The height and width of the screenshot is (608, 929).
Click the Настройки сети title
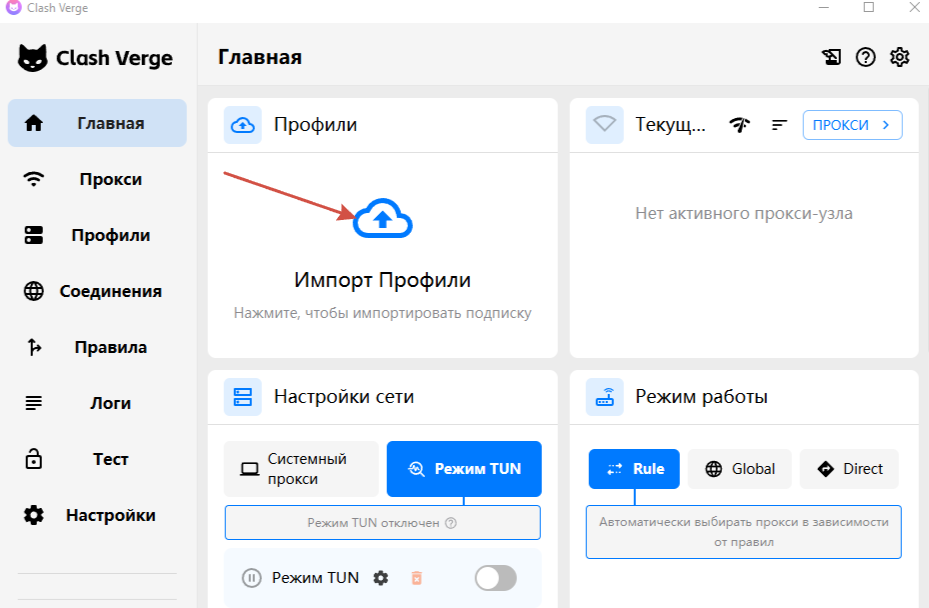coord(344,396)
